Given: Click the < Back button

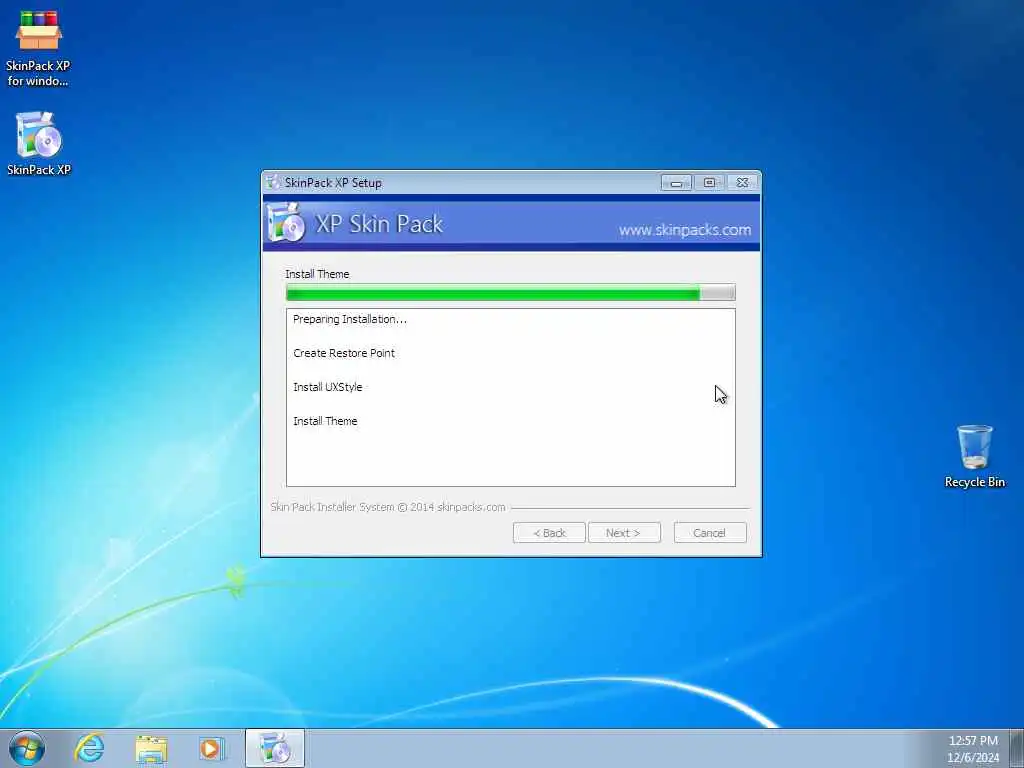Looking at the screenshot, I should click(x=549, y=533).
